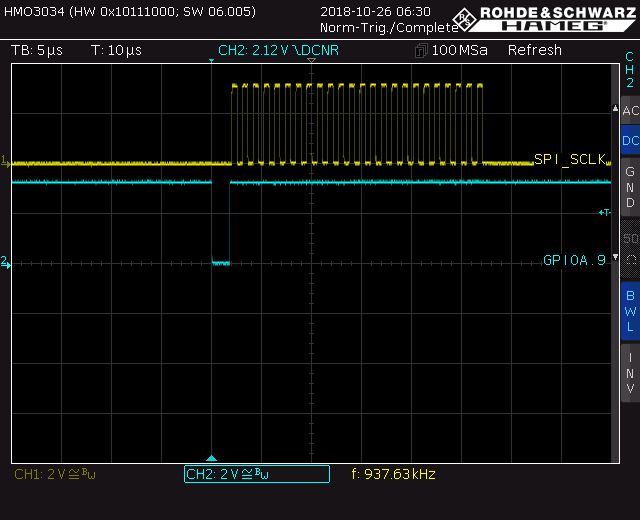Click the TB: 5 µs timebase readout

(37, 50)
